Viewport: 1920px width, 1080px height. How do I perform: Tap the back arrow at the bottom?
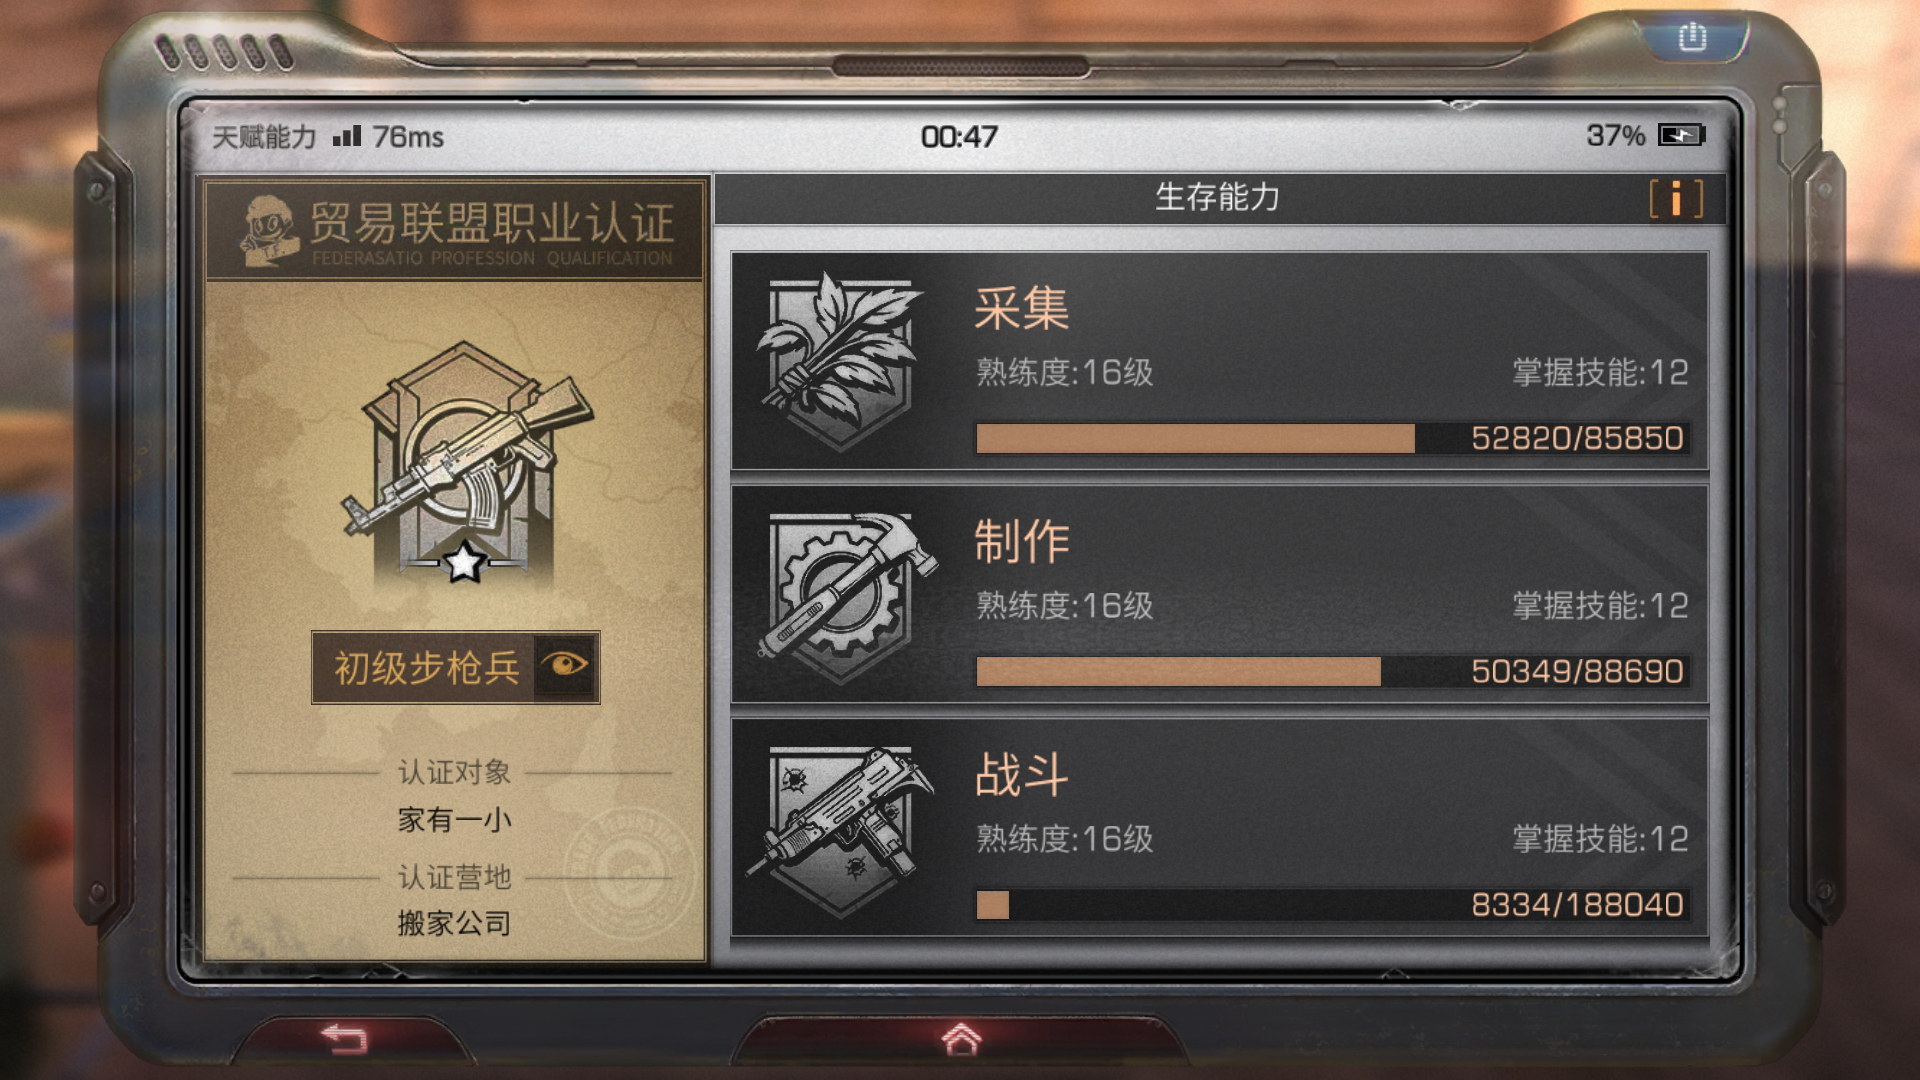coord(346,1039)
